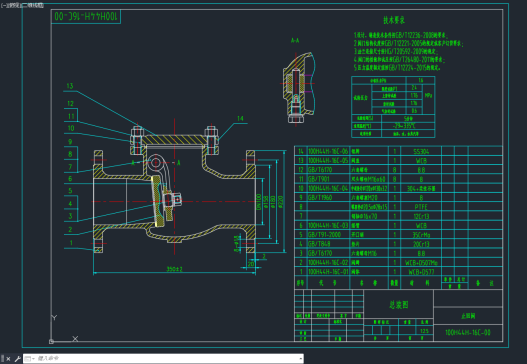Image resolution: width=527 pixels, height=364 pixels.
Task: Select the 技术要求 heading text
Action: (x=394, y=20)
